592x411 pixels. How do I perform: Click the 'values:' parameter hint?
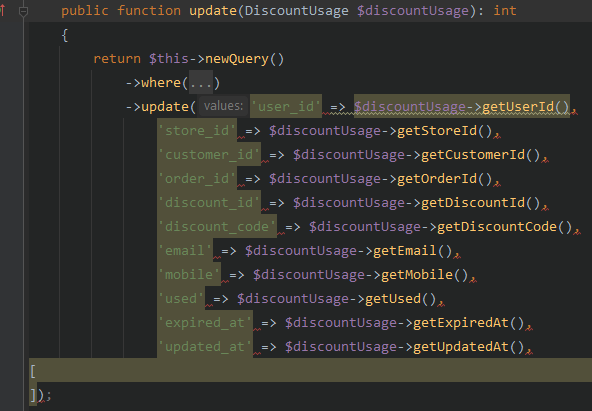(223, 106)
